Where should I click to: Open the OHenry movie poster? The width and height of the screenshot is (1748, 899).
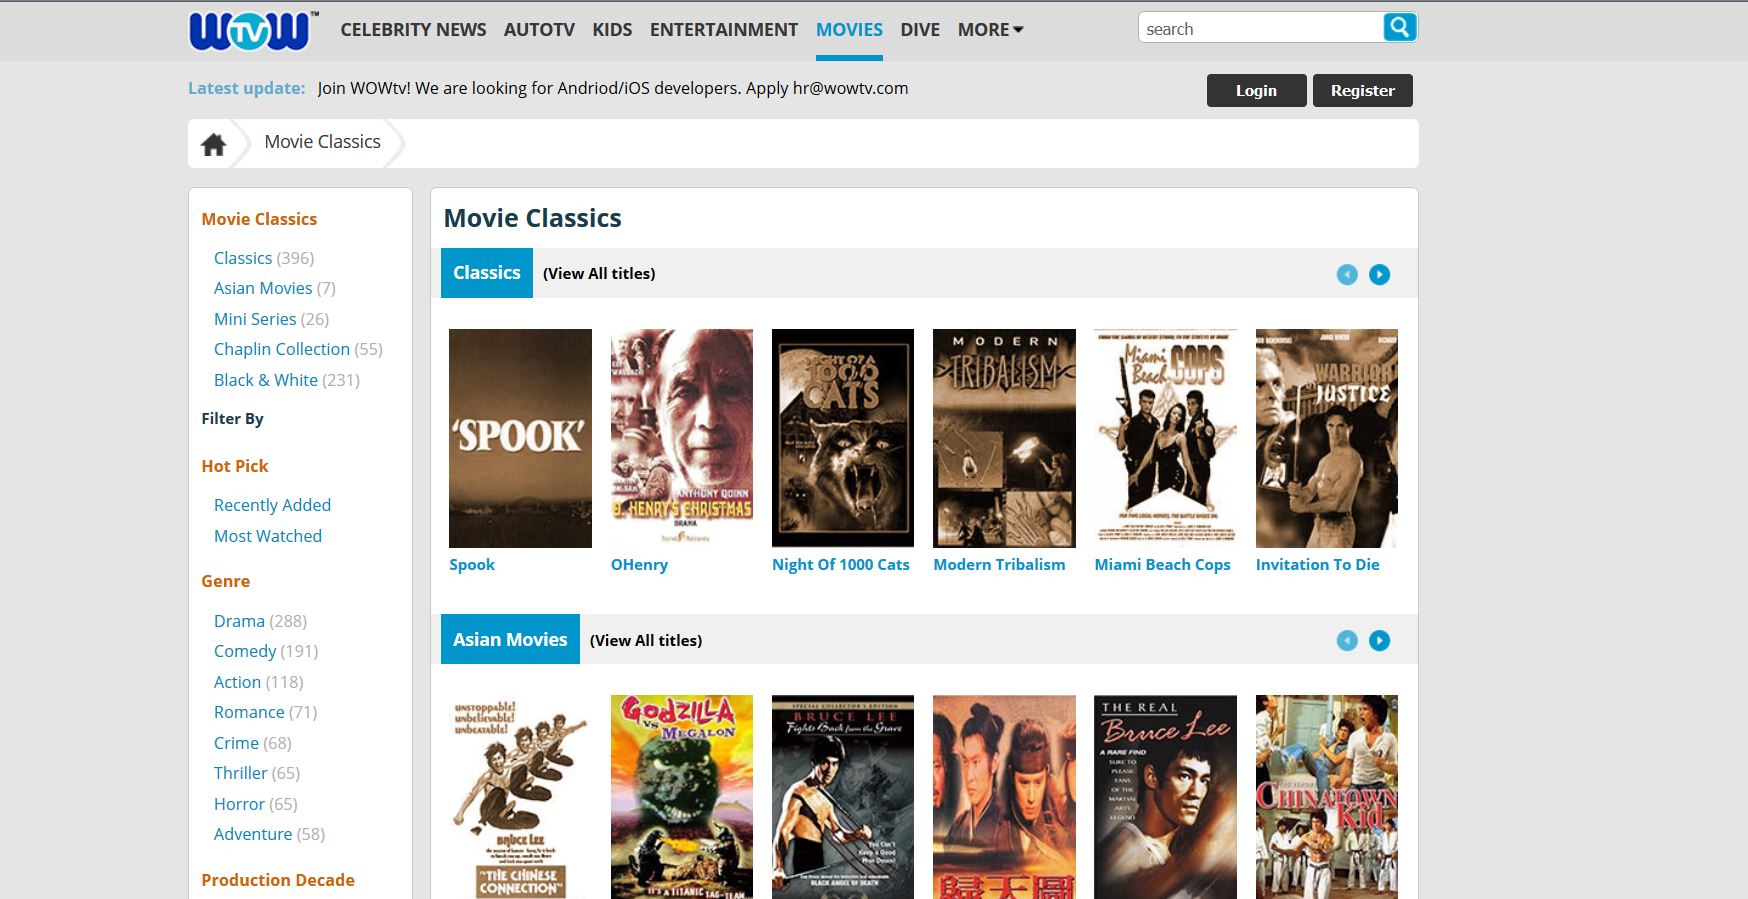(682, 438)
